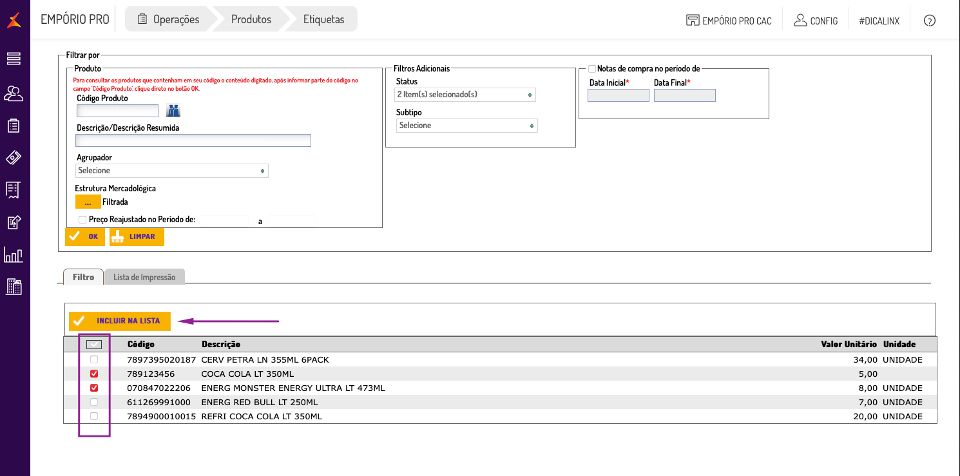Click the 20,00 unit value cell
Screen dimensions: 960x476
(x=867, y=416)
